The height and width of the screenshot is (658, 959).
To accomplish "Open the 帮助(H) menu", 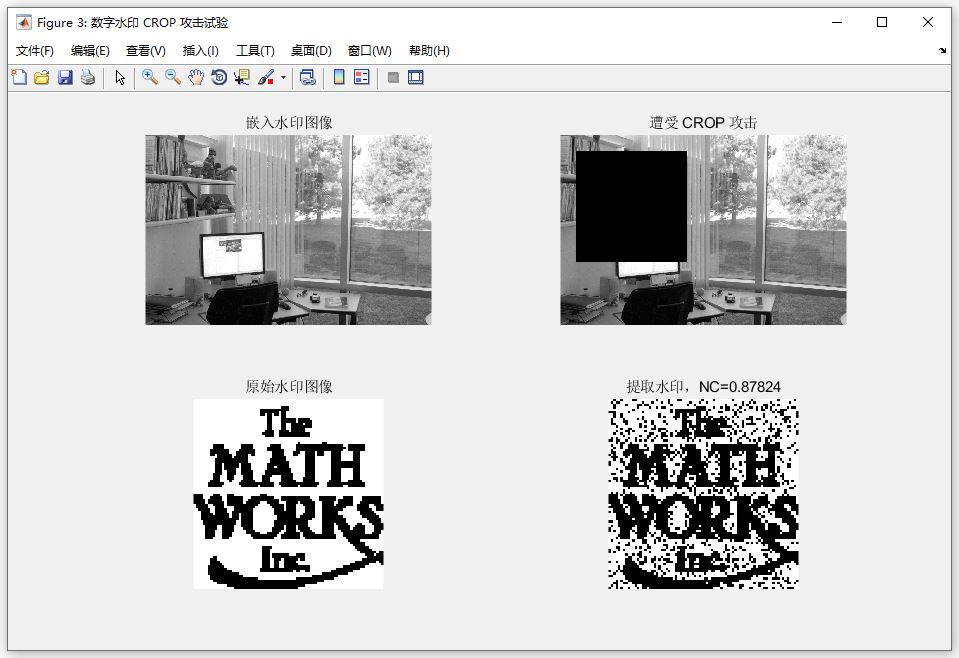I will coord(429,51).
